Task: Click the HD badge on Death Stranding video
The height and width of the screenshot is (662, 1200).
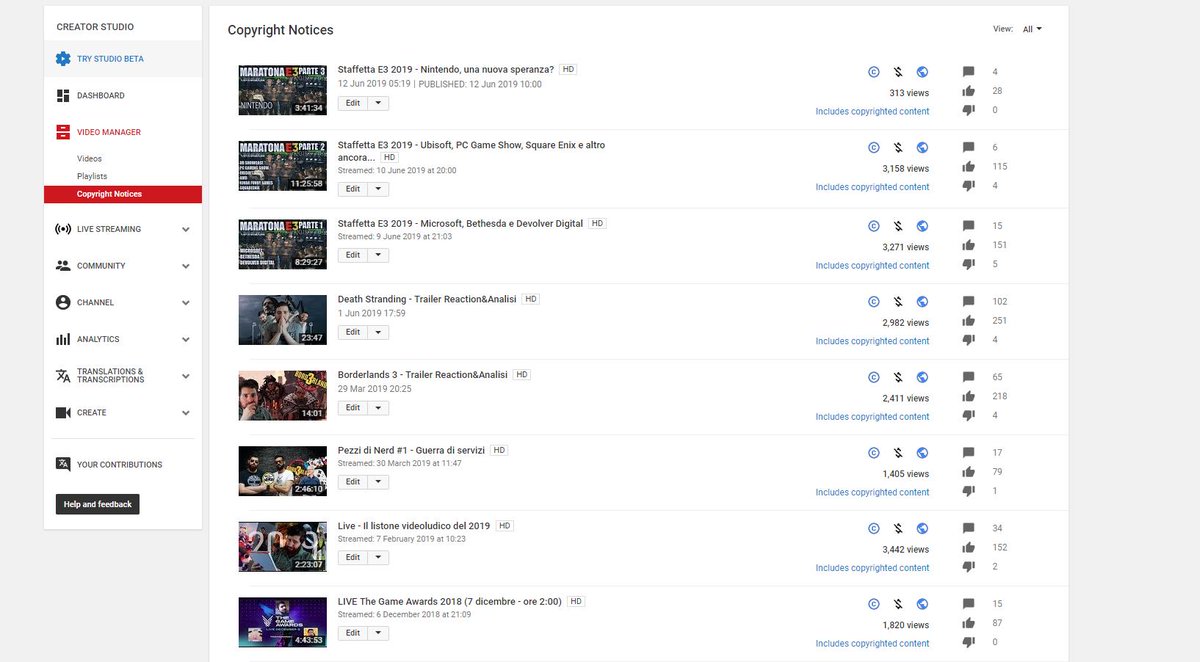Action: (x=531, y=299)
